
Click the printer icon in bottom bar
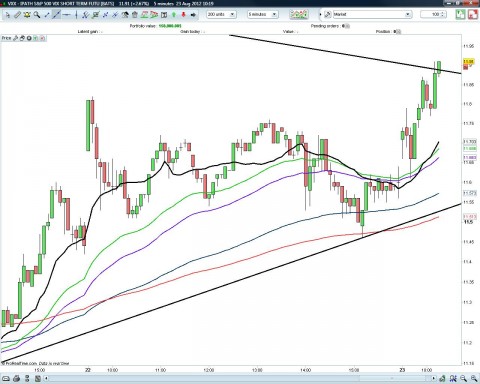[16, 379]
